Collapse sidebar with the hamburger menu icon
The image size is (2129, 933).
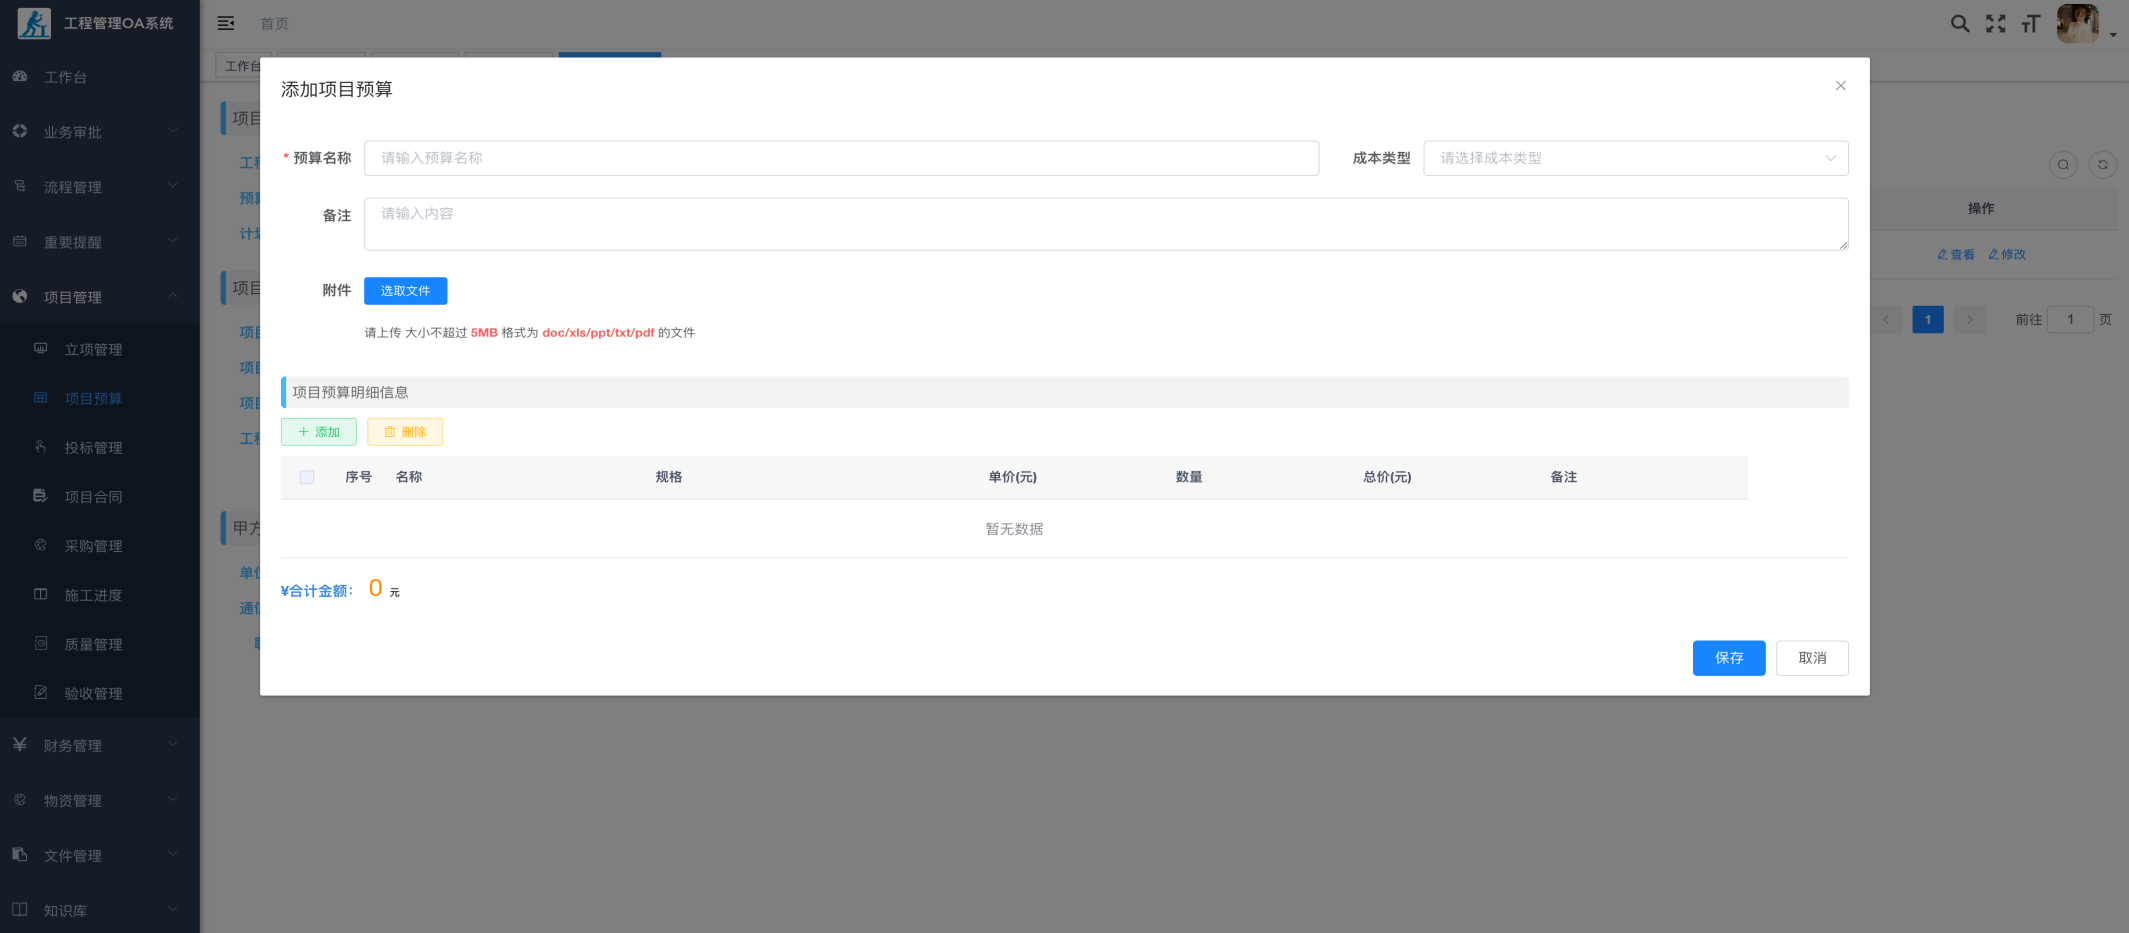click(226, 23)
